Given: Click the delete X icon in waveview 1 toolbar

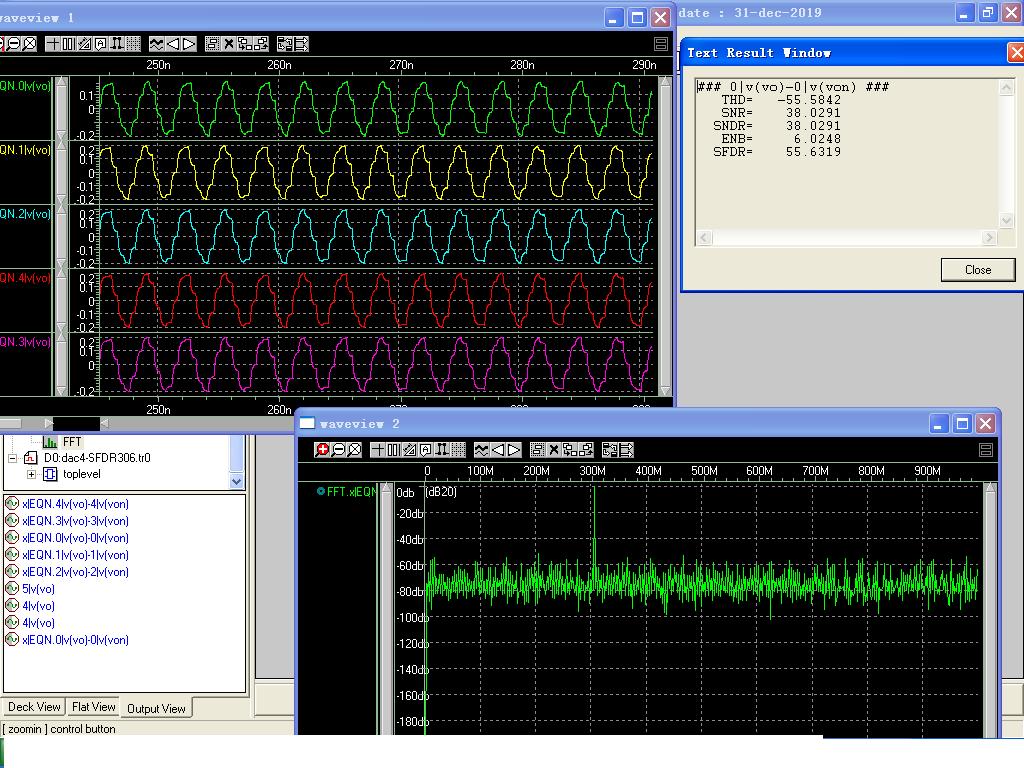Looking at the screenshot, I should click(229, 44).
